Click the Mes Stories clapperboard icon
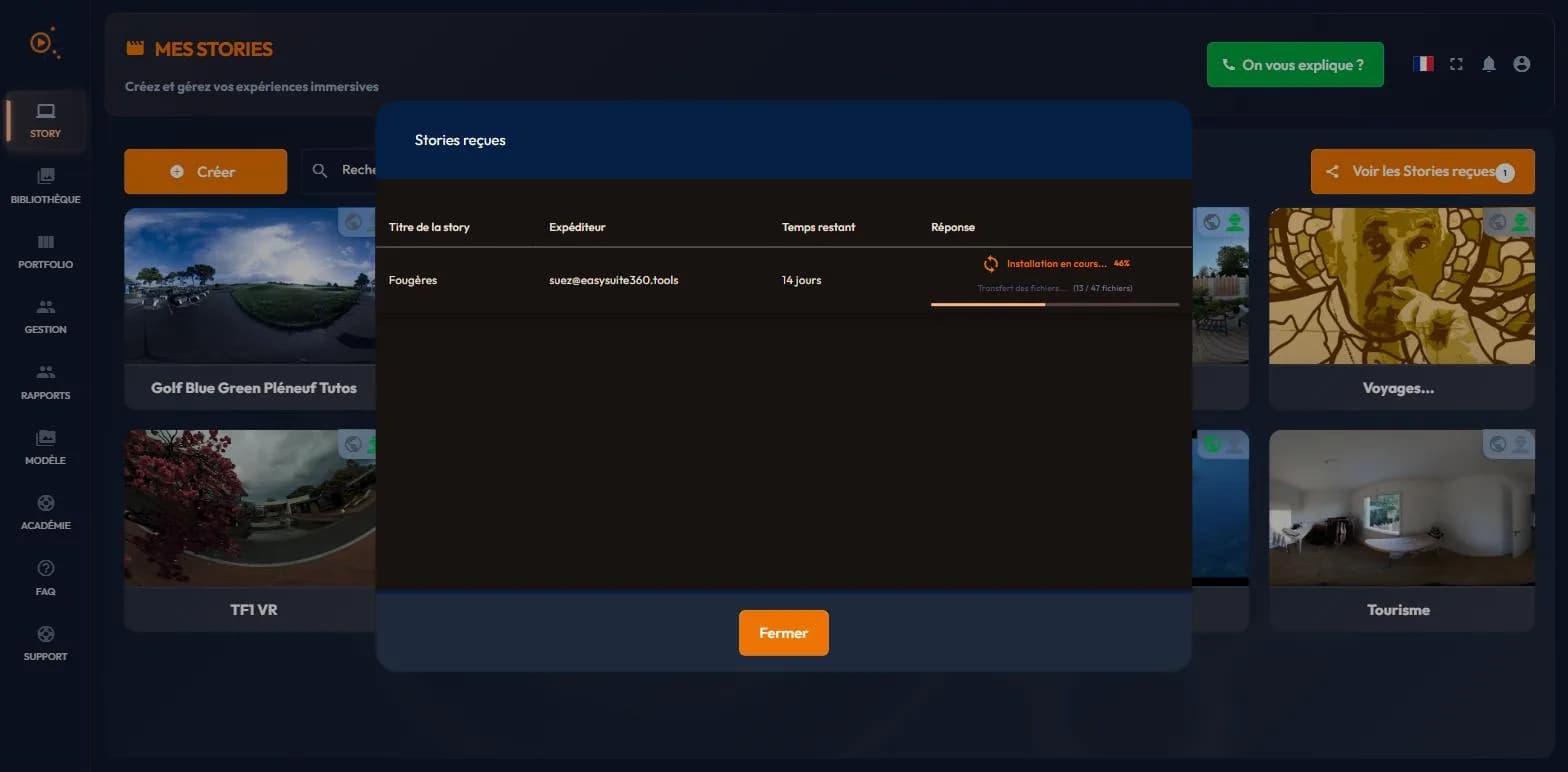Image resolution: width=1568 pixels, height=772 pixels. click(x=135, y=49)
